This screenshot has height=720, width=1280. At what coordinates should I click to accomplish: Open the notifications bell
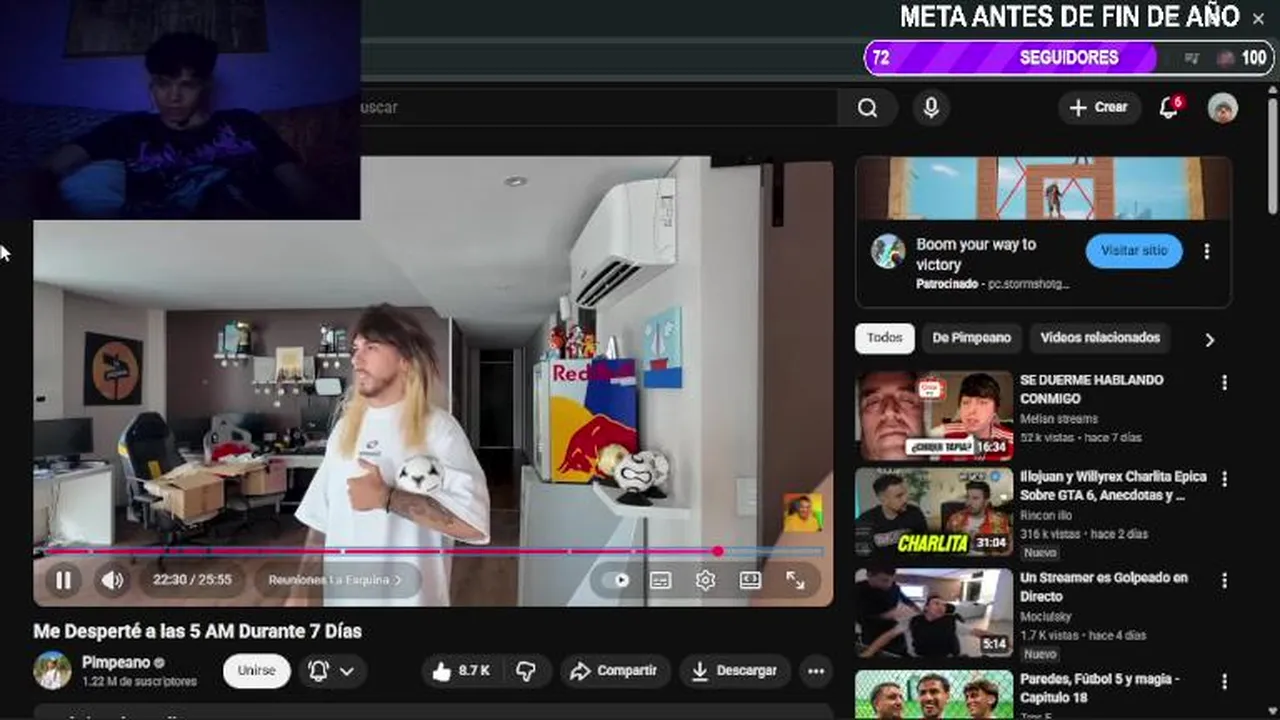click(1169, 108)
